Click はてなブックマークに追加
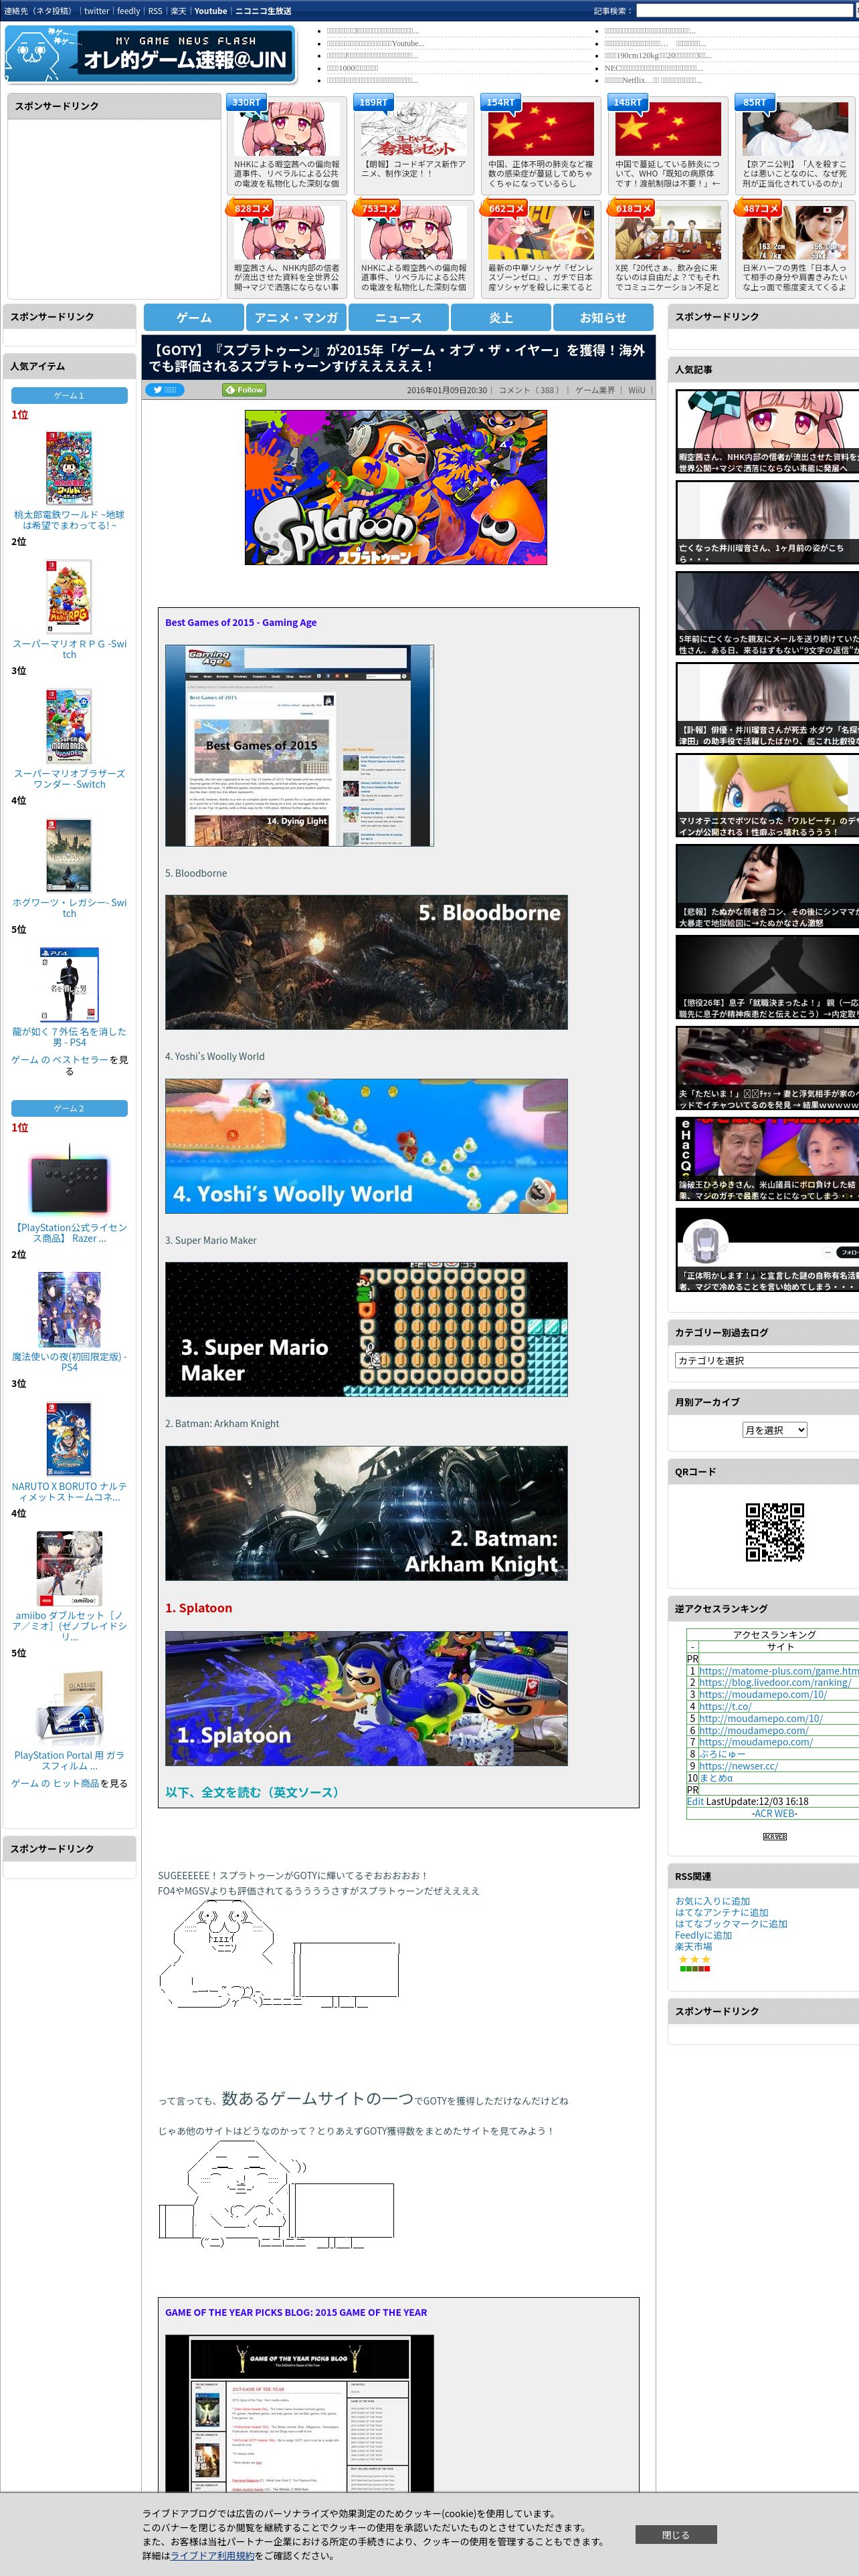Image resolution: width=859 pixels, height=2576 pixels. coord(731,1923)
